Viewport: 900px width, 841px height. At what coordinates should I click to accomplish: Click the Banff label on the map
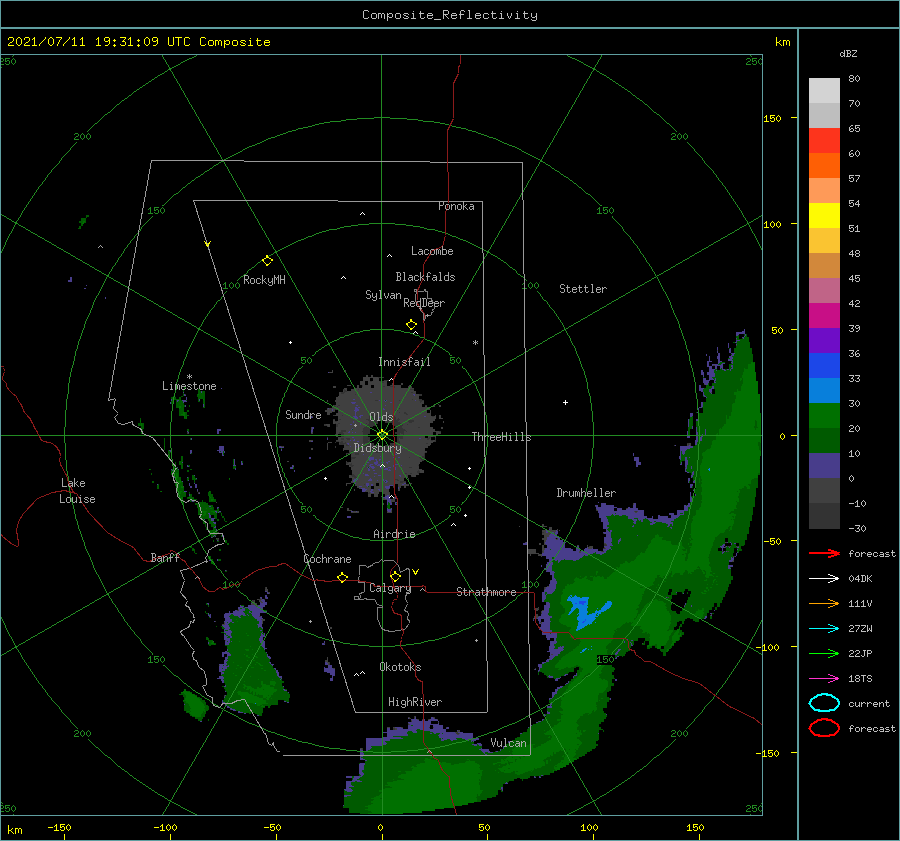165,557
